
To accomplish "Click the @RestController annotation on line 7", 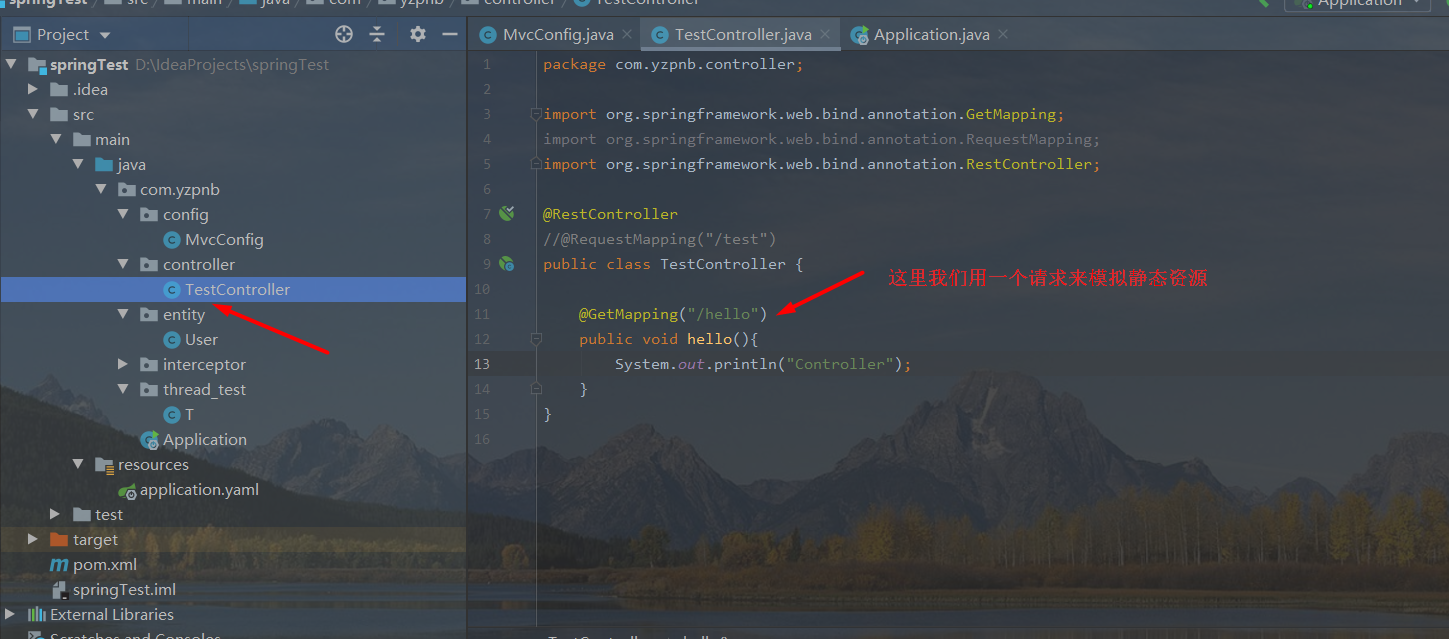I will (610, 214).
